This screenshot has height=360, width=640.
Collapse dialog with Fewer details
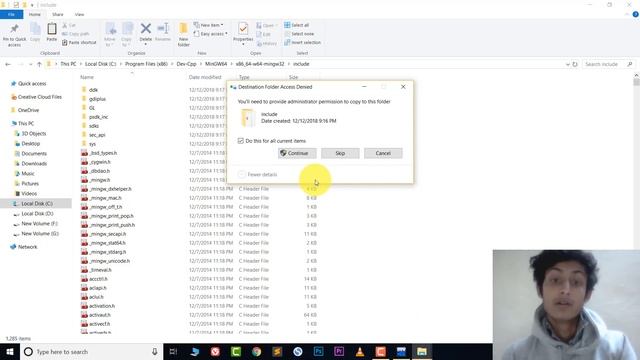[258, 175]
